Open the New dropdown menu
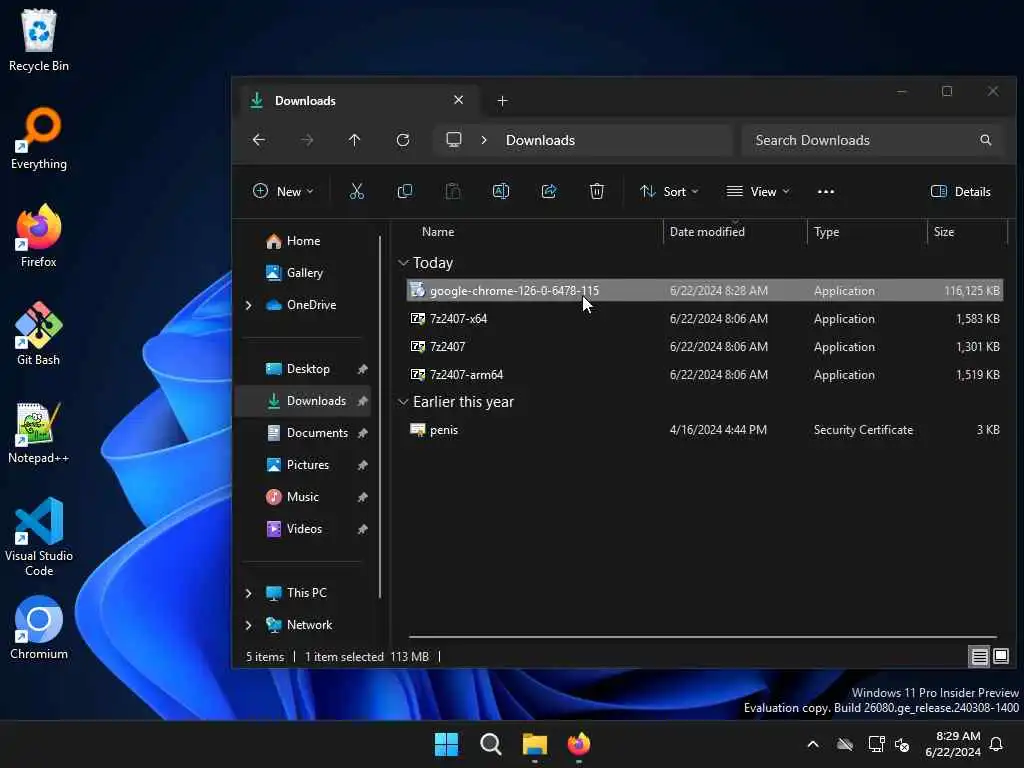Screen dimensions: 1024x768 (x=283, y=191)
